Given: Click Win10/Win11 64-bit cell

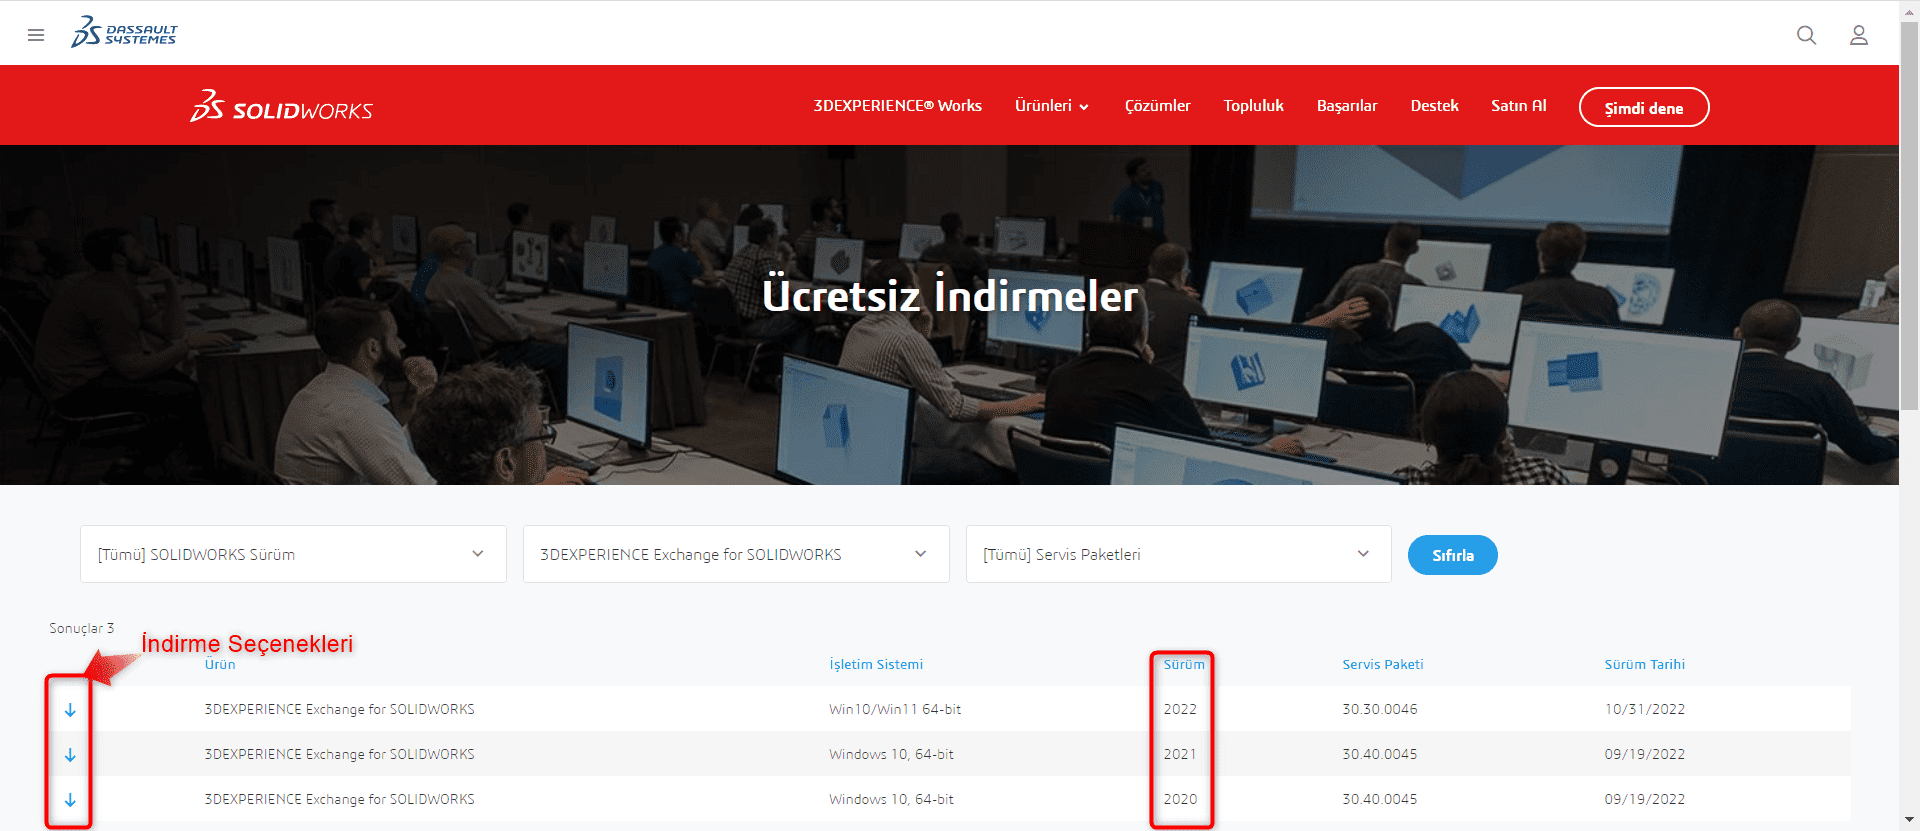Looking at the screenshot, I should point(895,710).
